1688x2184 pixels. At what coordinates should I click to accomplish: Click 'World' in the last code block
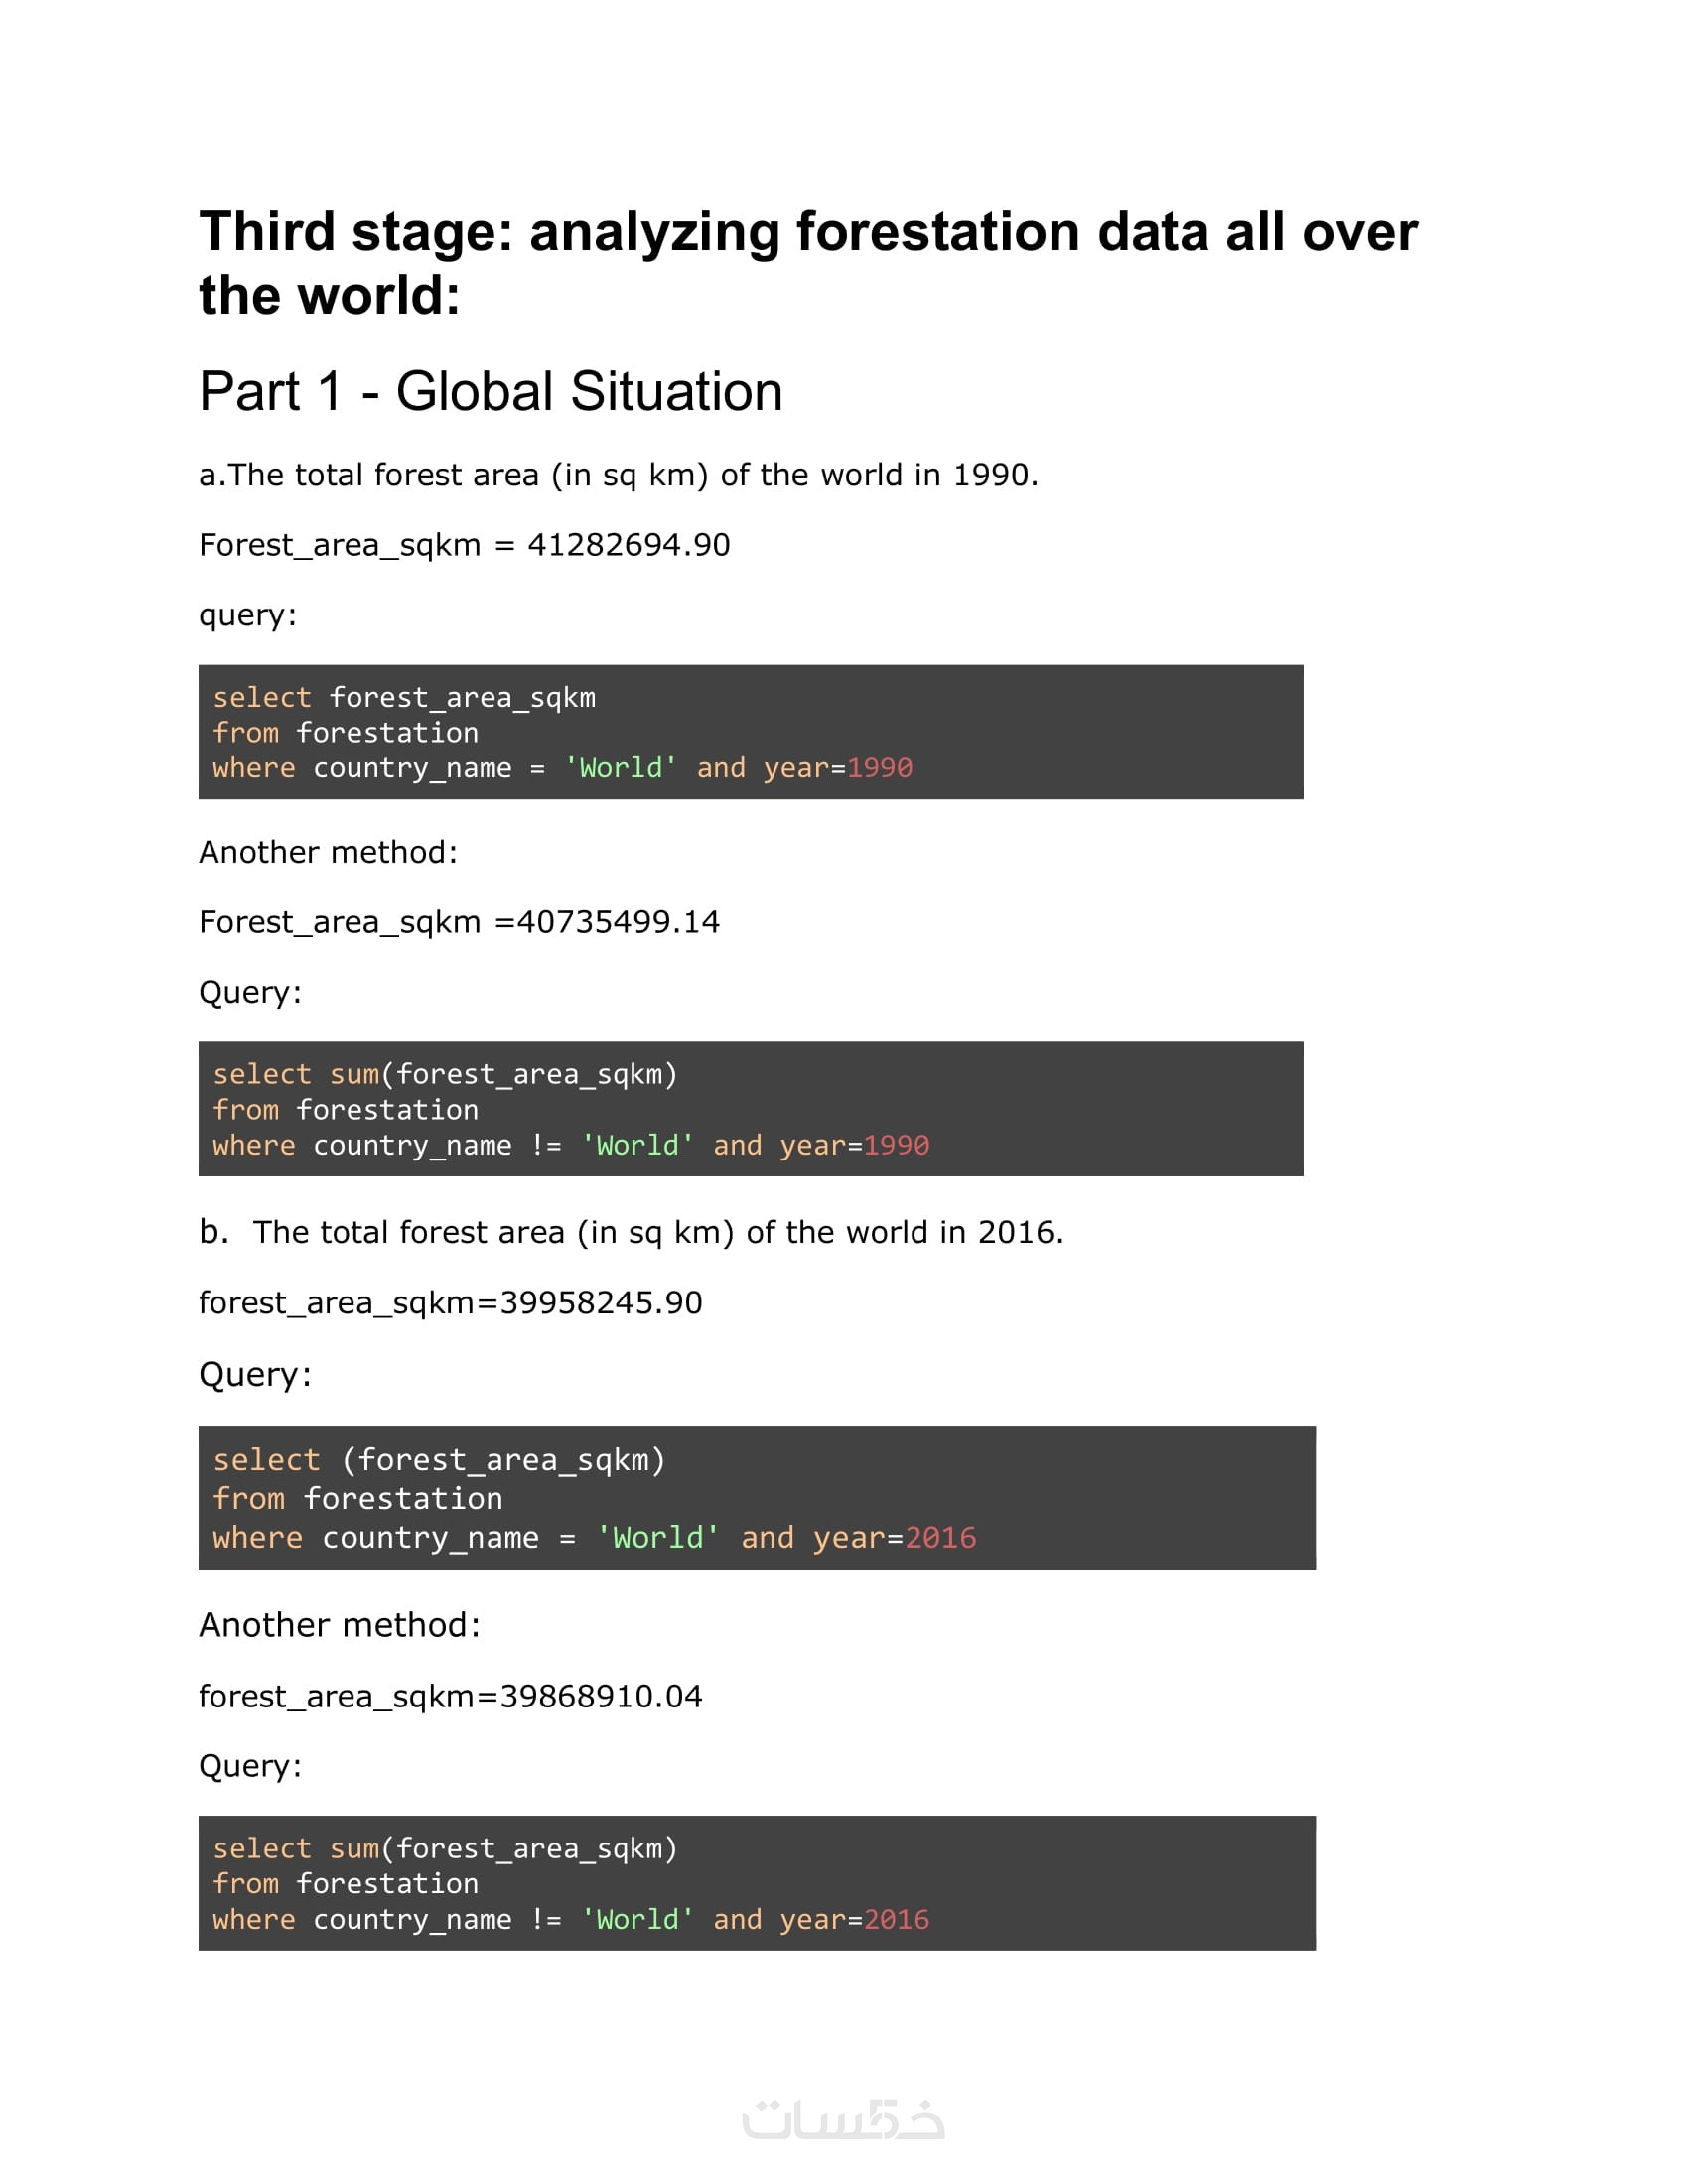[637, 1919]
